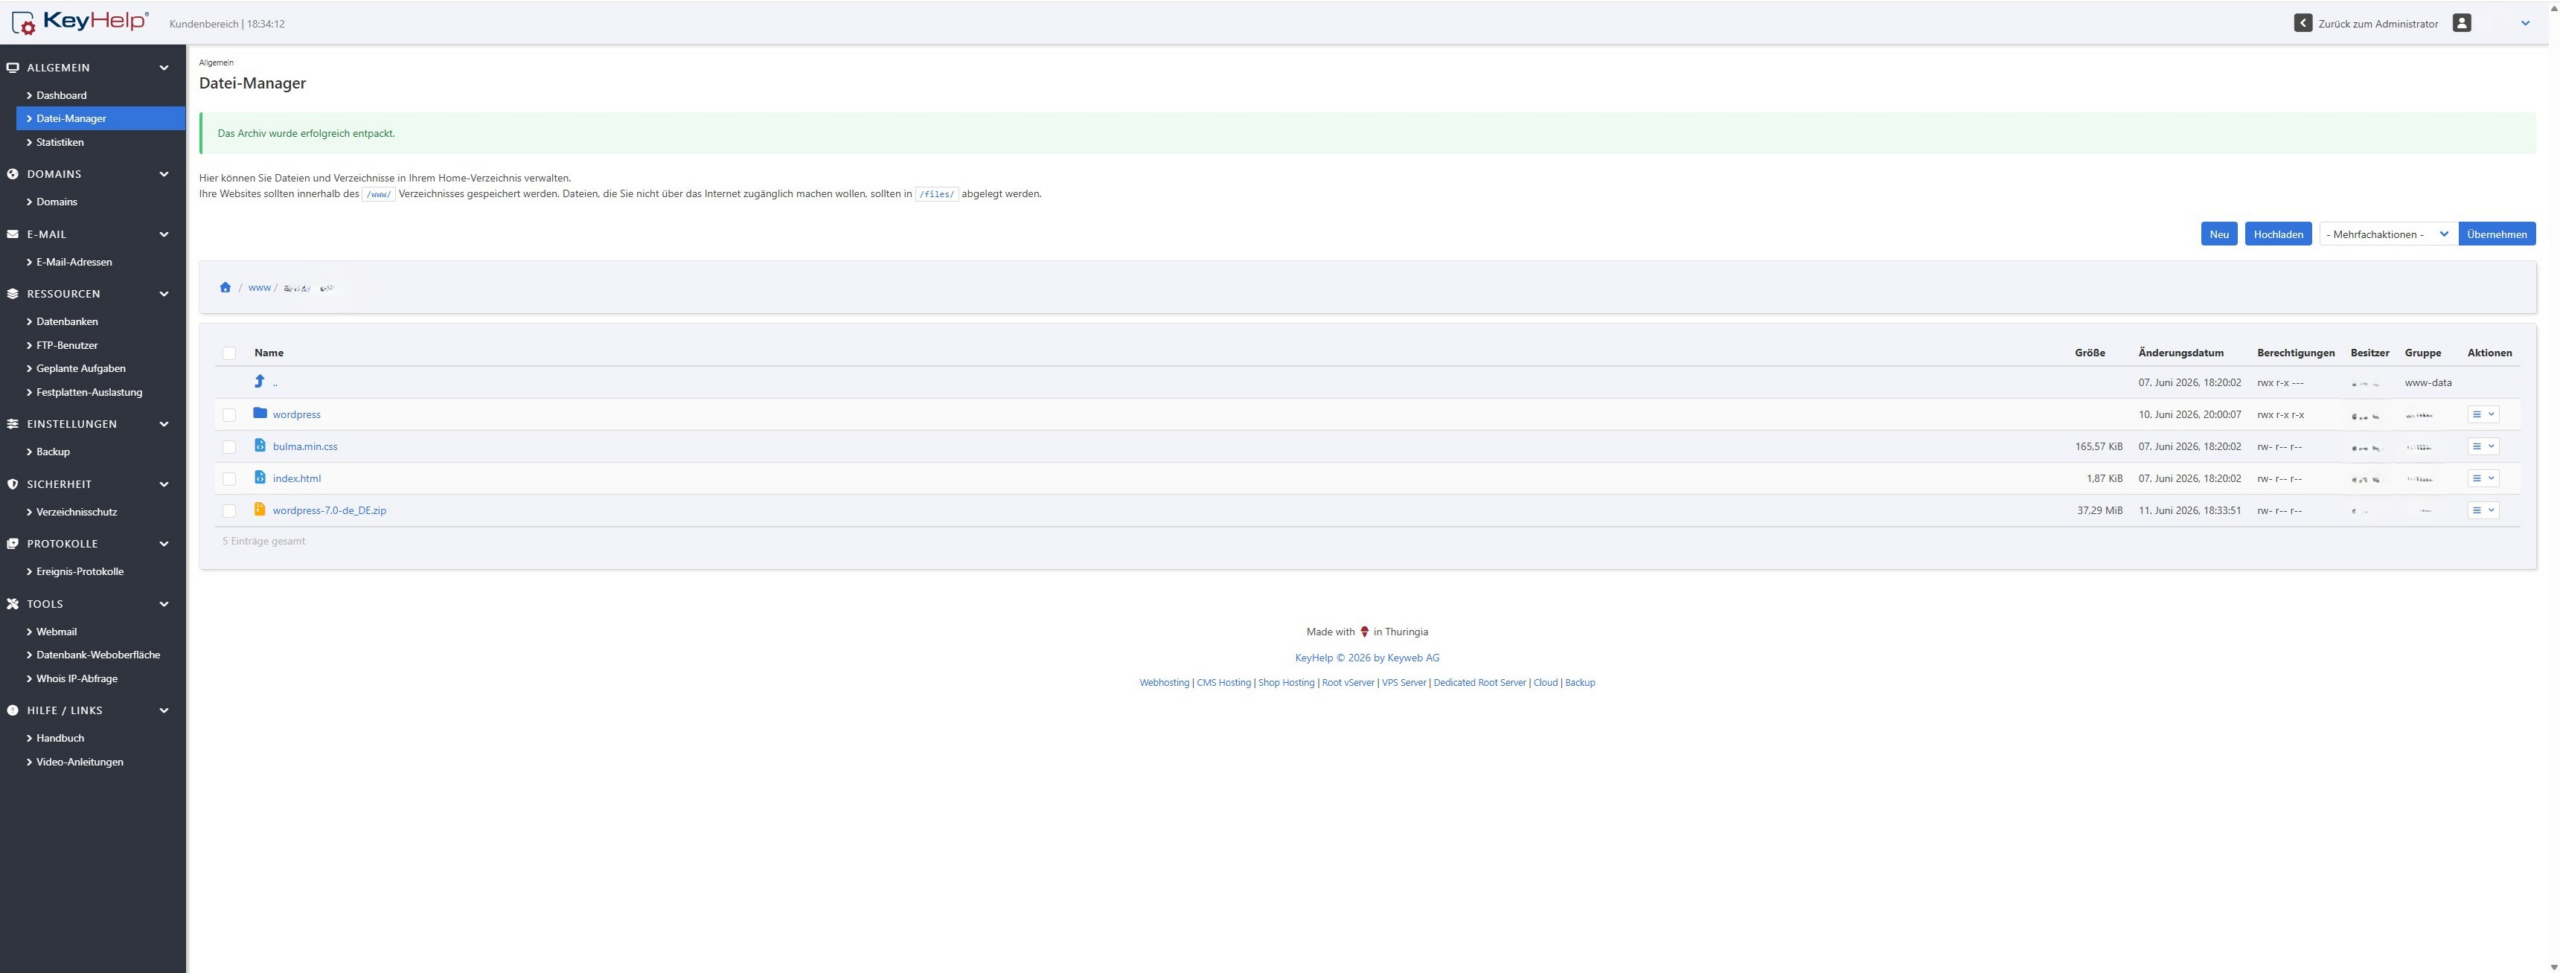The height and width of the screenshot is (973, 2560).
Task: Click Zurück zum Administrator link
Action: pyautogui.click(x=2378, y=23)
